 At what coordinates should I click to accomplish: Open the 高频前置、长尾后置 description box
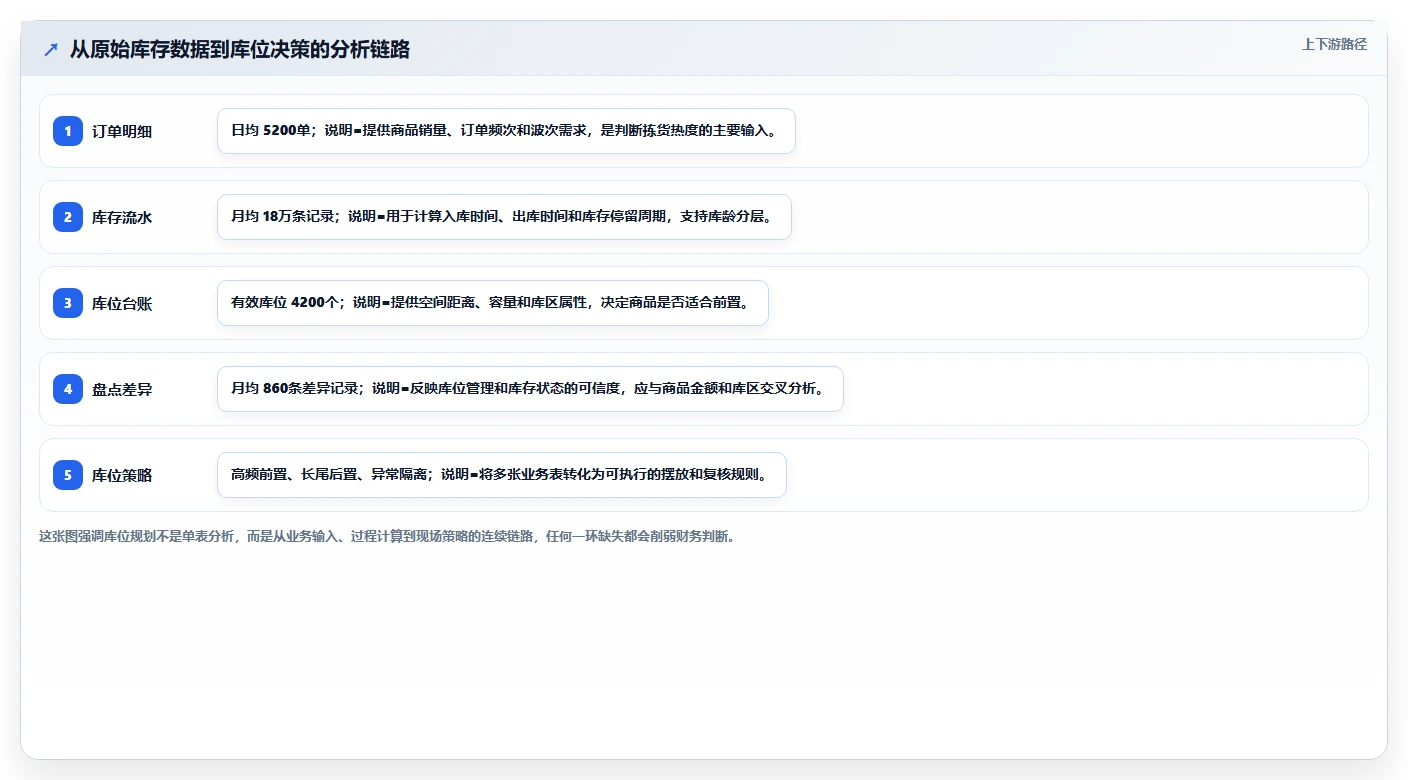(502, 475)
